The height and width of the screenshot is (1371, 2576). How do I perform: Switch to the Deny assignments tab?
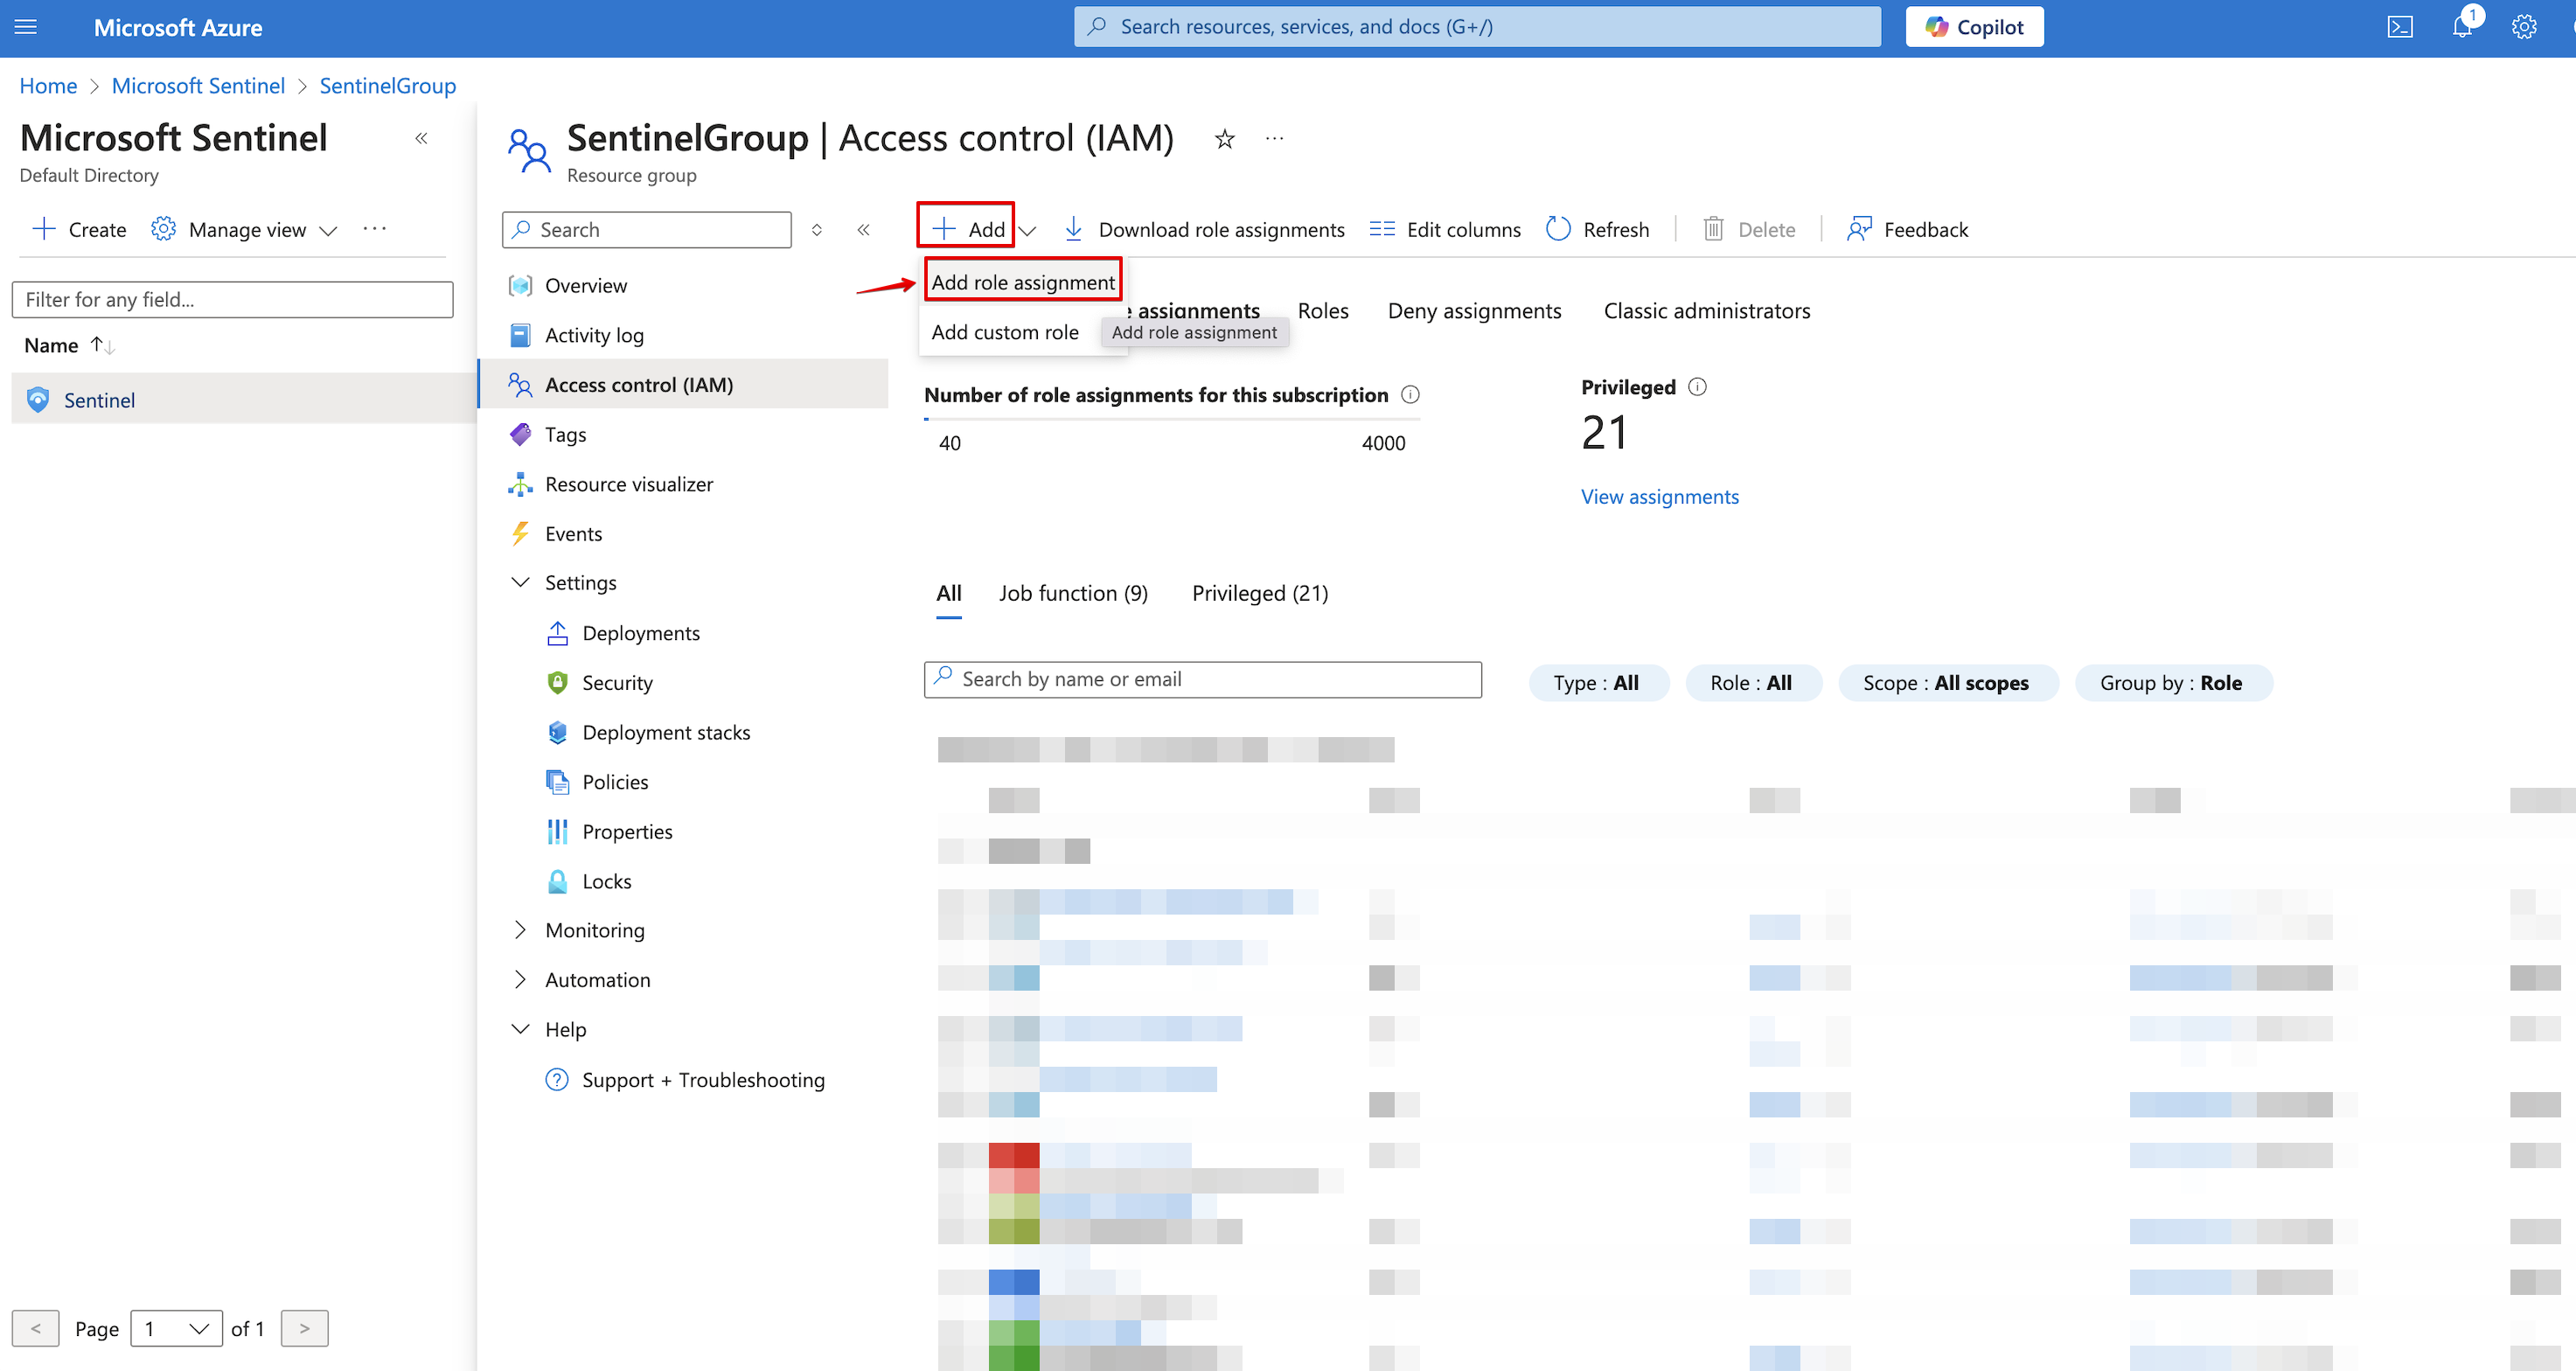click(x=1473, y=311)
